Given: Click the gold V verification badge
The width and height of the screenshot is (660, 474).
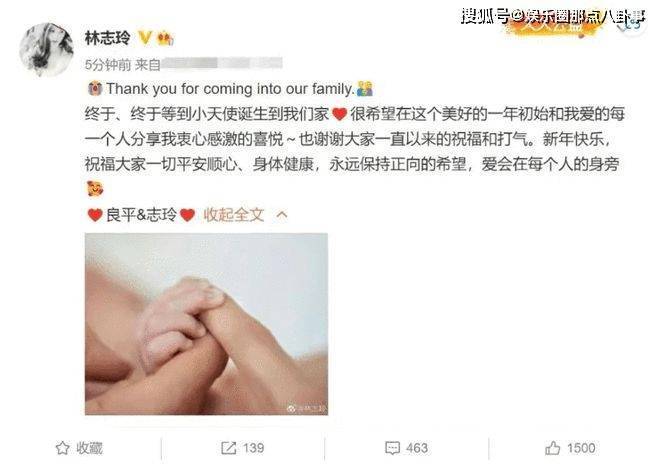Looking at the screenshot, I should click(x=145, y=38).
